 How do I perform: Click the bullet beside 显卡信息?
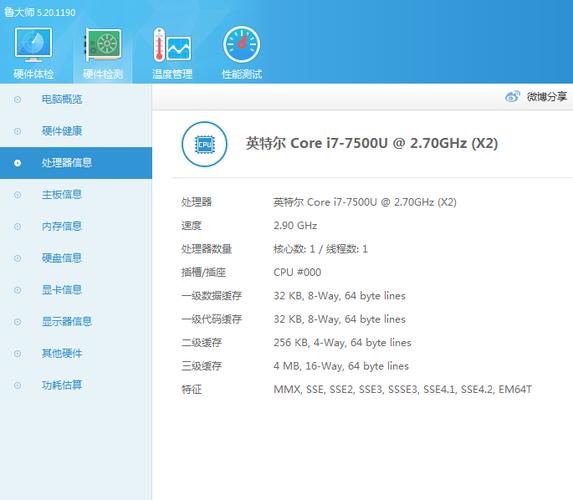(x=17, y=290)
